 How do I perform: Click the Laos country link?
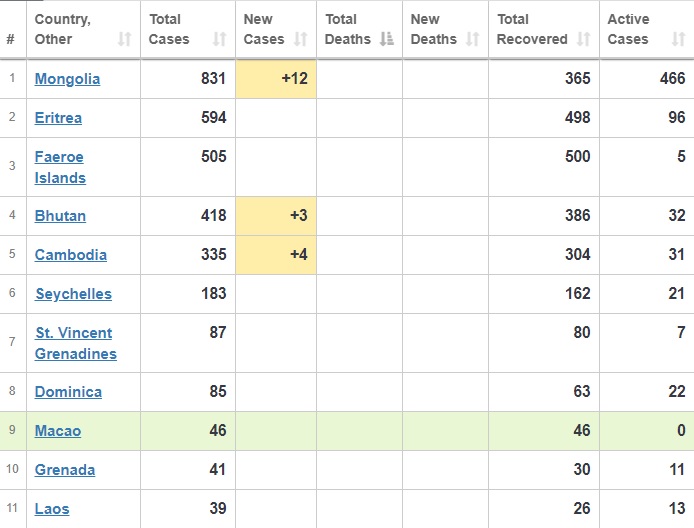[x=52, y=509]
